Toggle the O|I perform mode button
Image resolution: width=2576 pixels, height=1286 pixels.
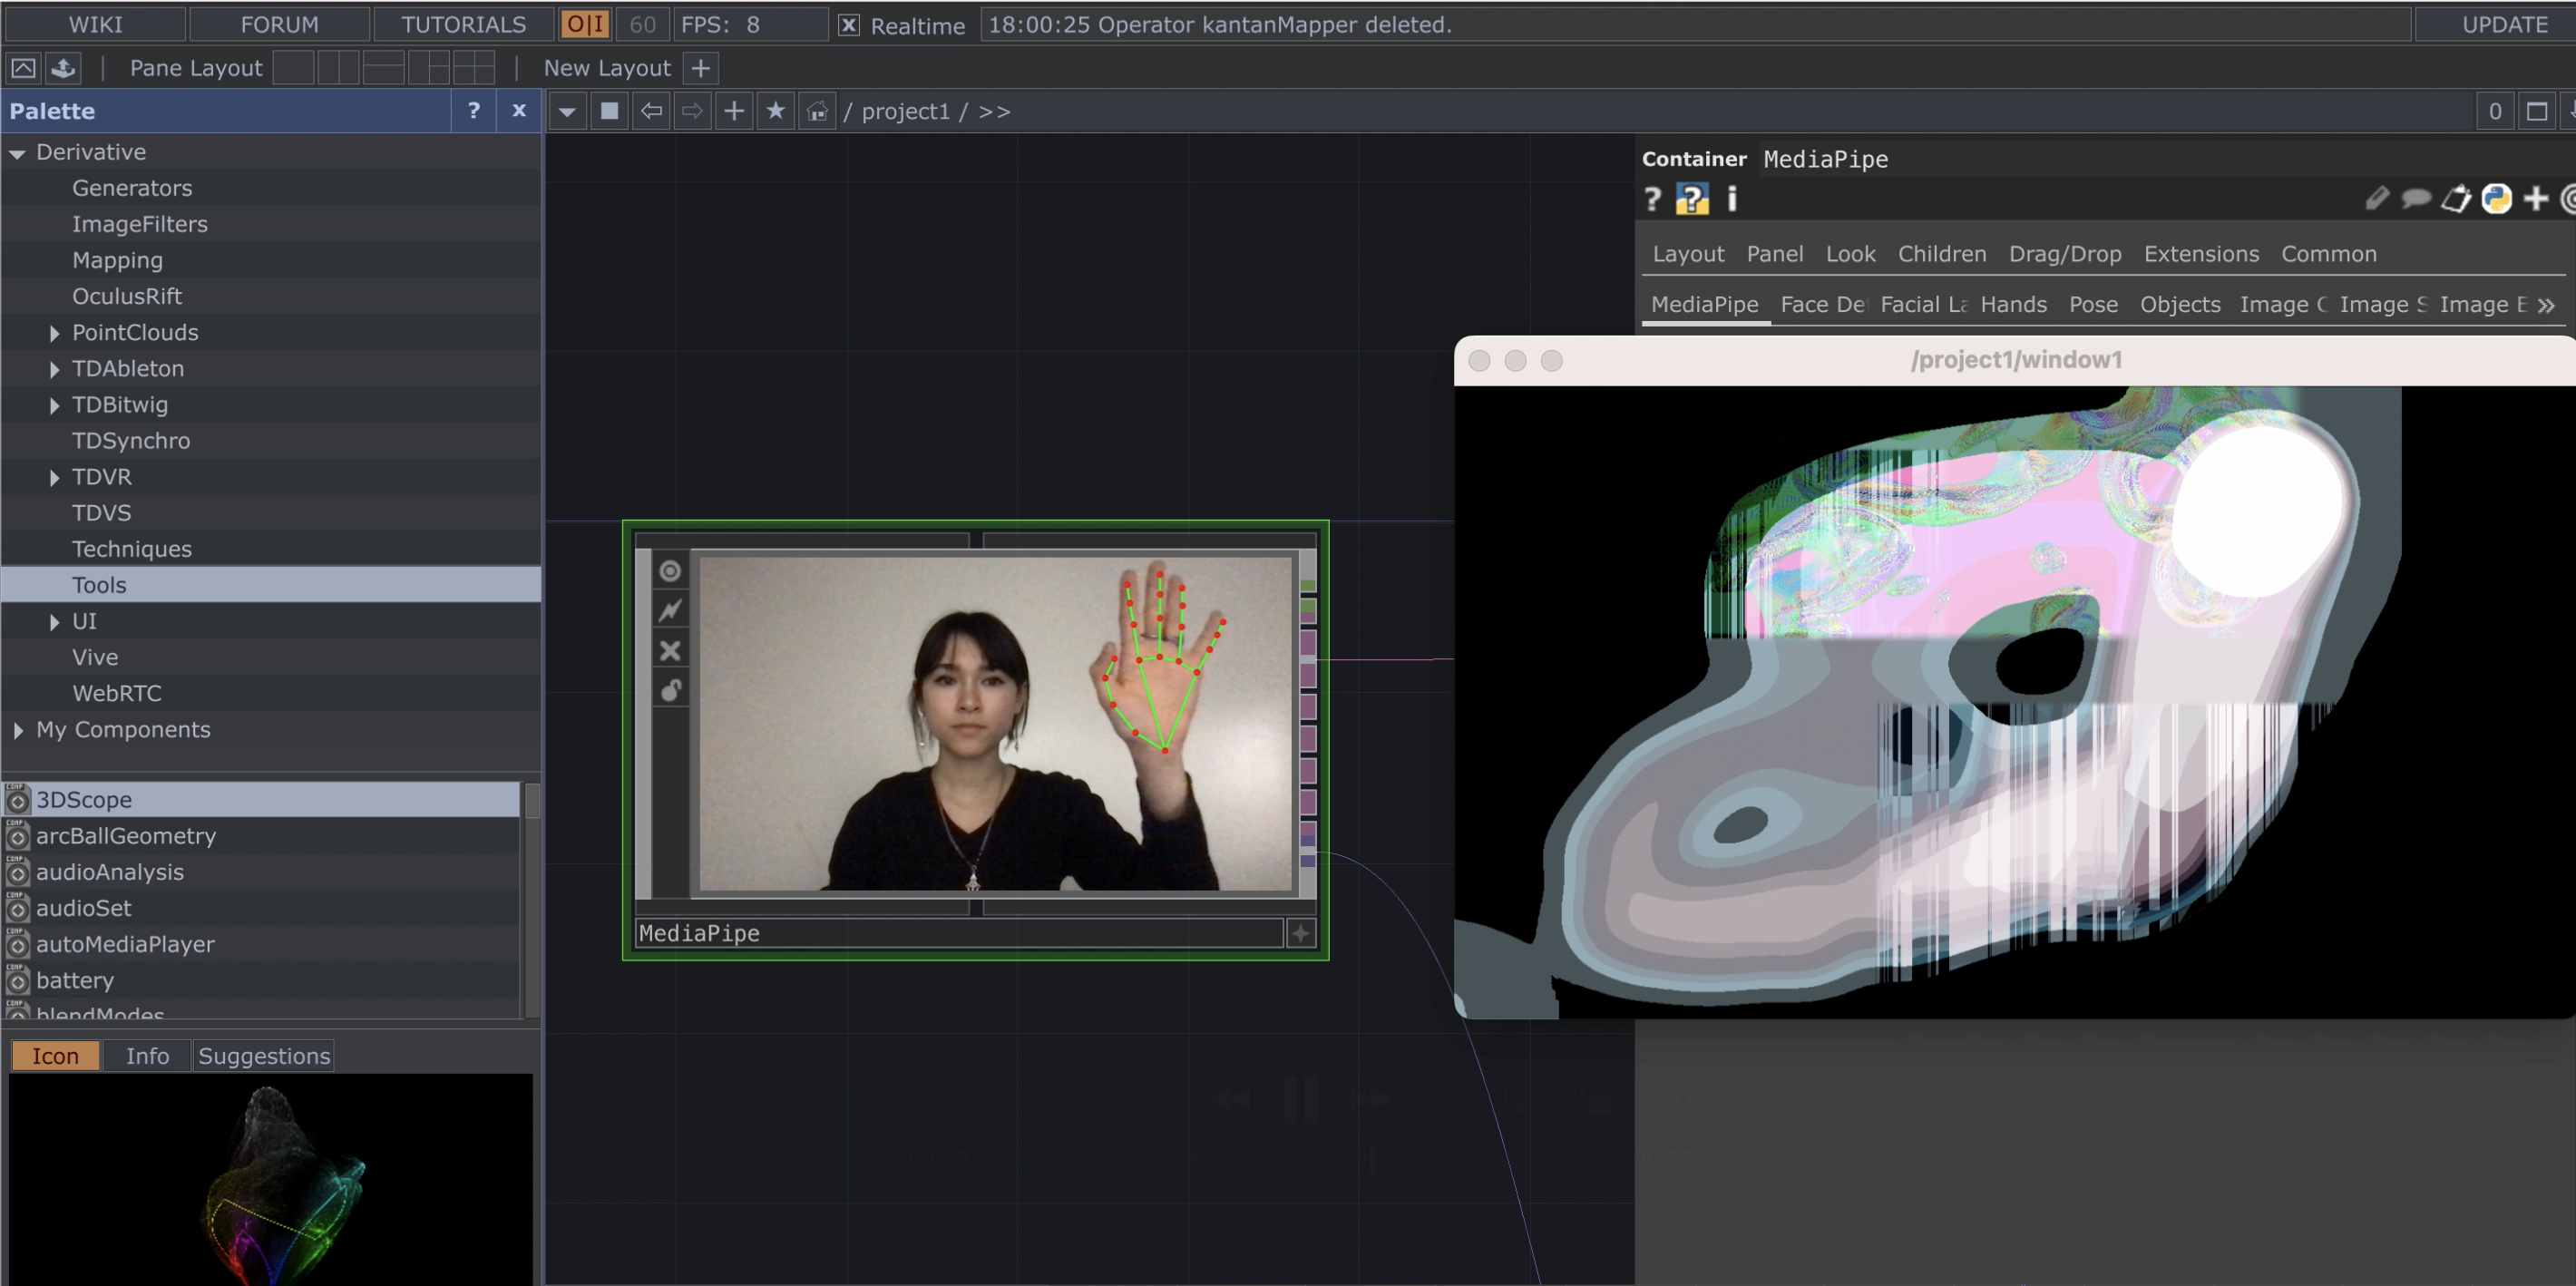pyautogui.click(x=585, y=24)
